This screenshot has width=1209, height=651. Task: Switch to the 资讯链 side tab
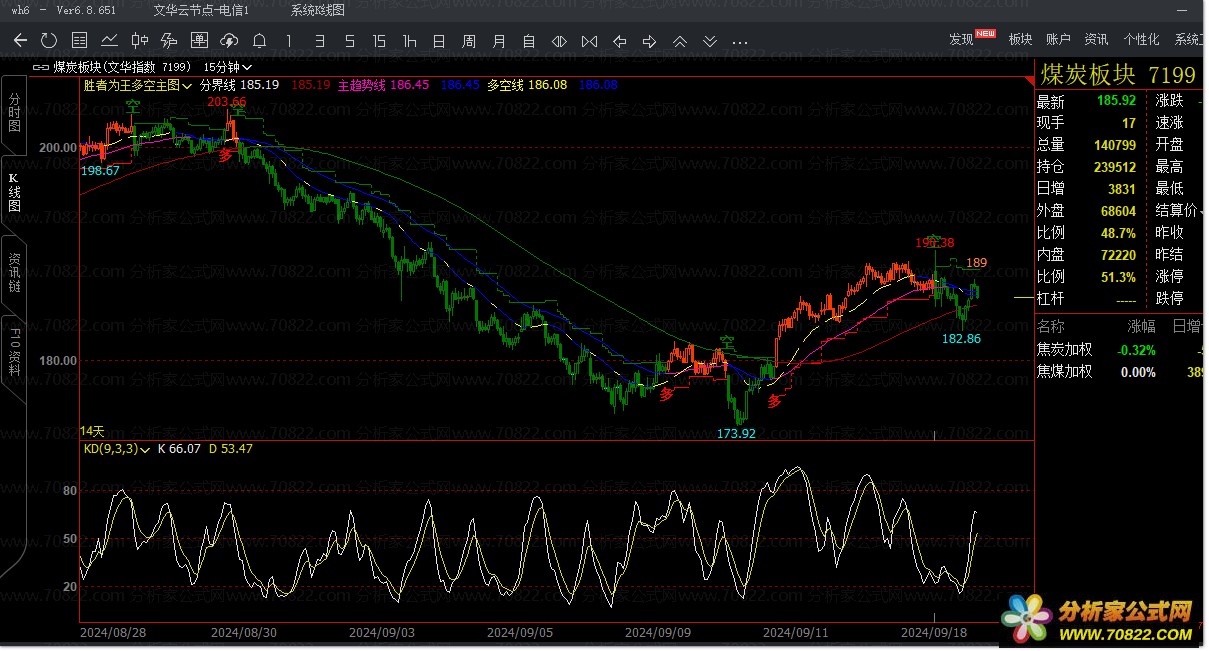(14, 272)
